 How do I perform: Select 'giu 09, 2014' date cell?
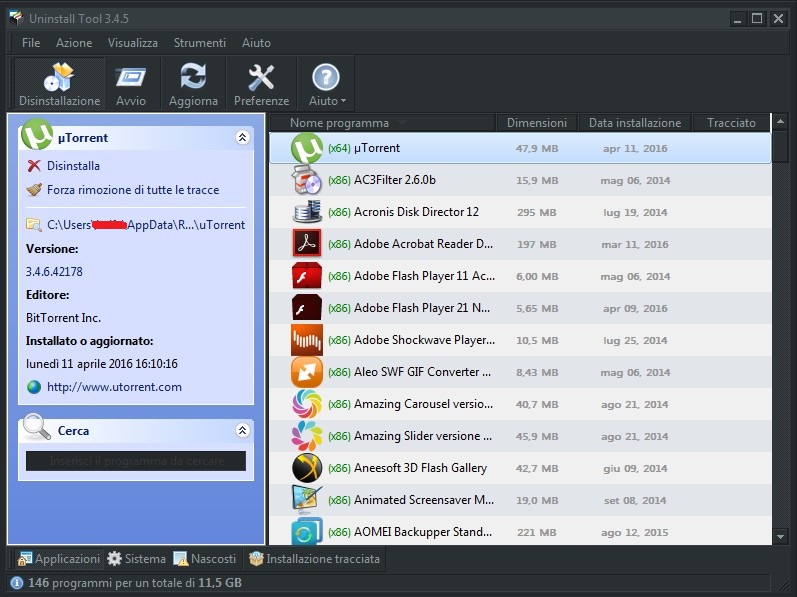point(635,468)
